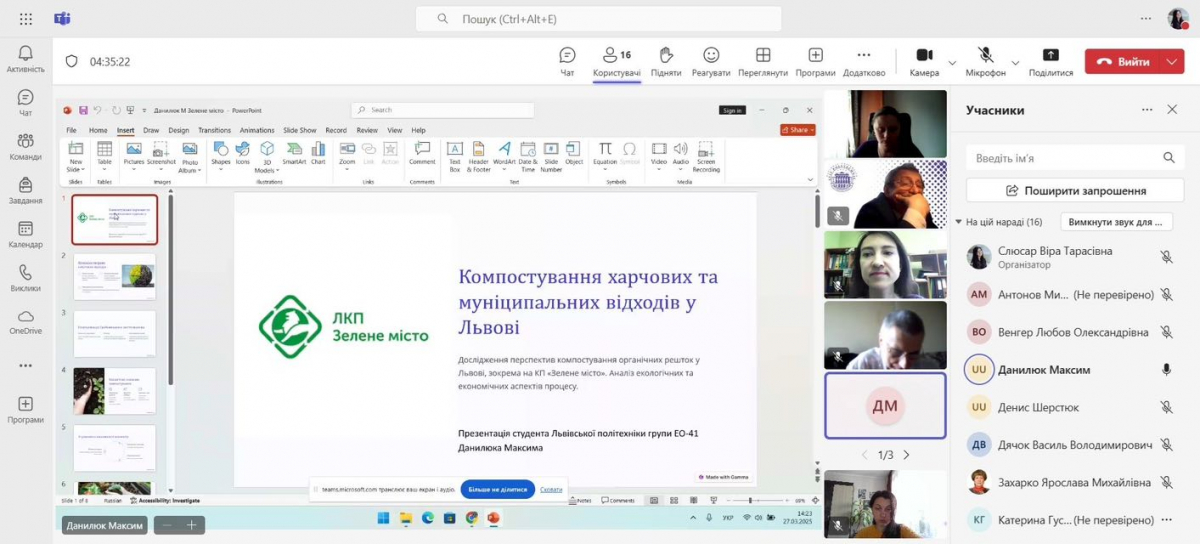Image resolution: width=1200 pixels, height=544 pixels.
Task: Open Chrome from the shared Windows taskbar
Action: coord(472,518)
